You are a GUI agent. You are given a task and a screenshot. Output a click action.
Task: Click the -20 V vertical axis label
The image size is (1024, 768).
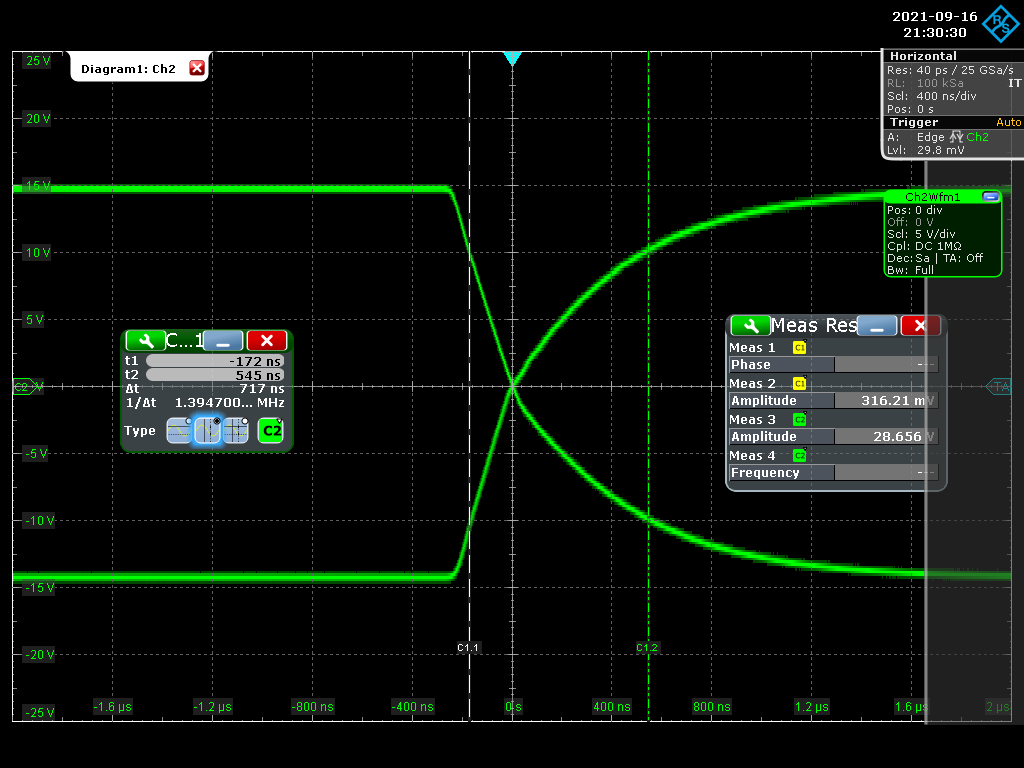pos(39,654)
